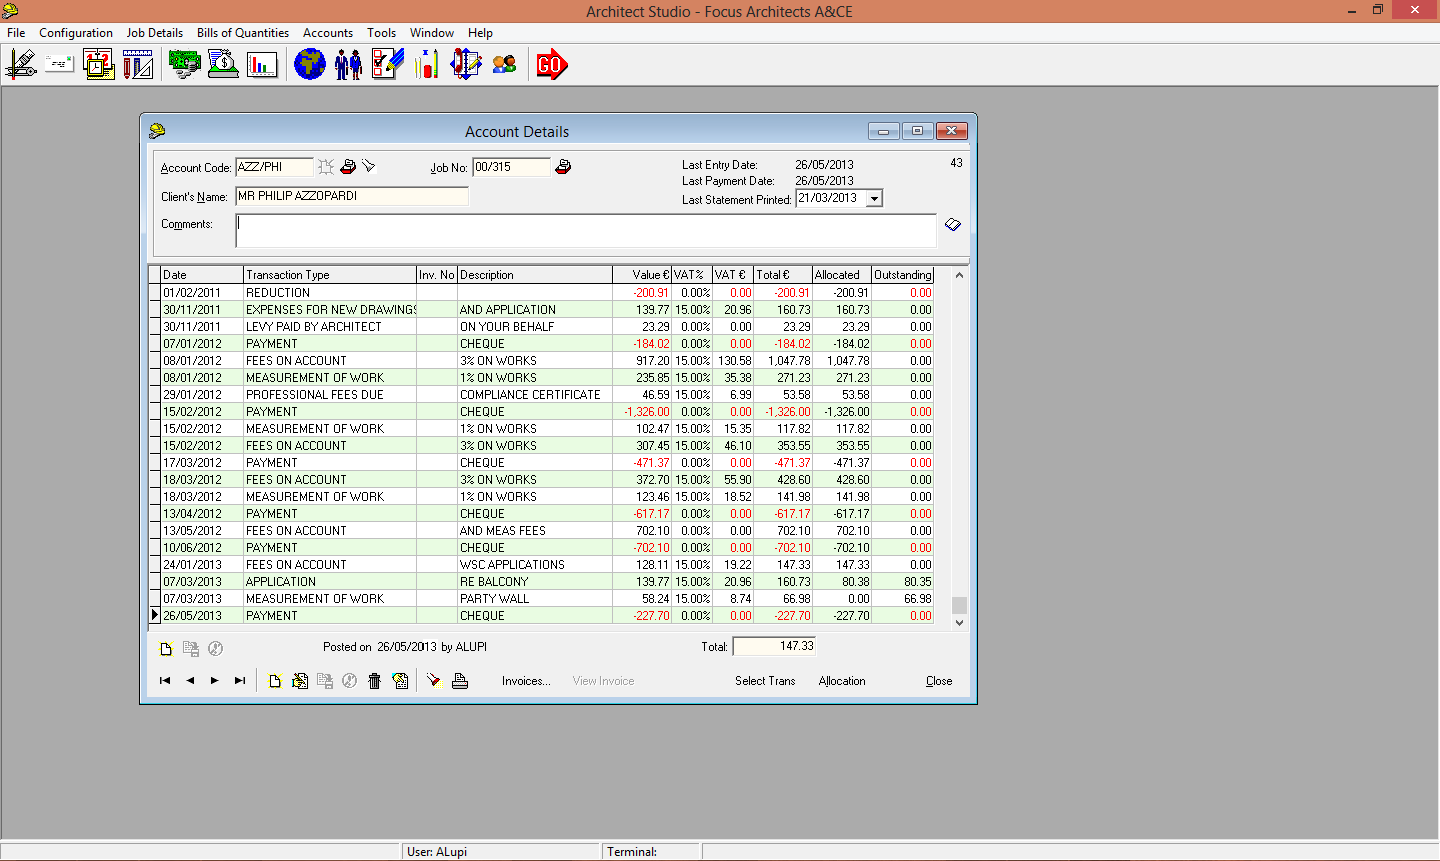Viewport: 1440px width, 861px height.
Task: Click the printer icon in bottom toolbar
Action: 460,681
